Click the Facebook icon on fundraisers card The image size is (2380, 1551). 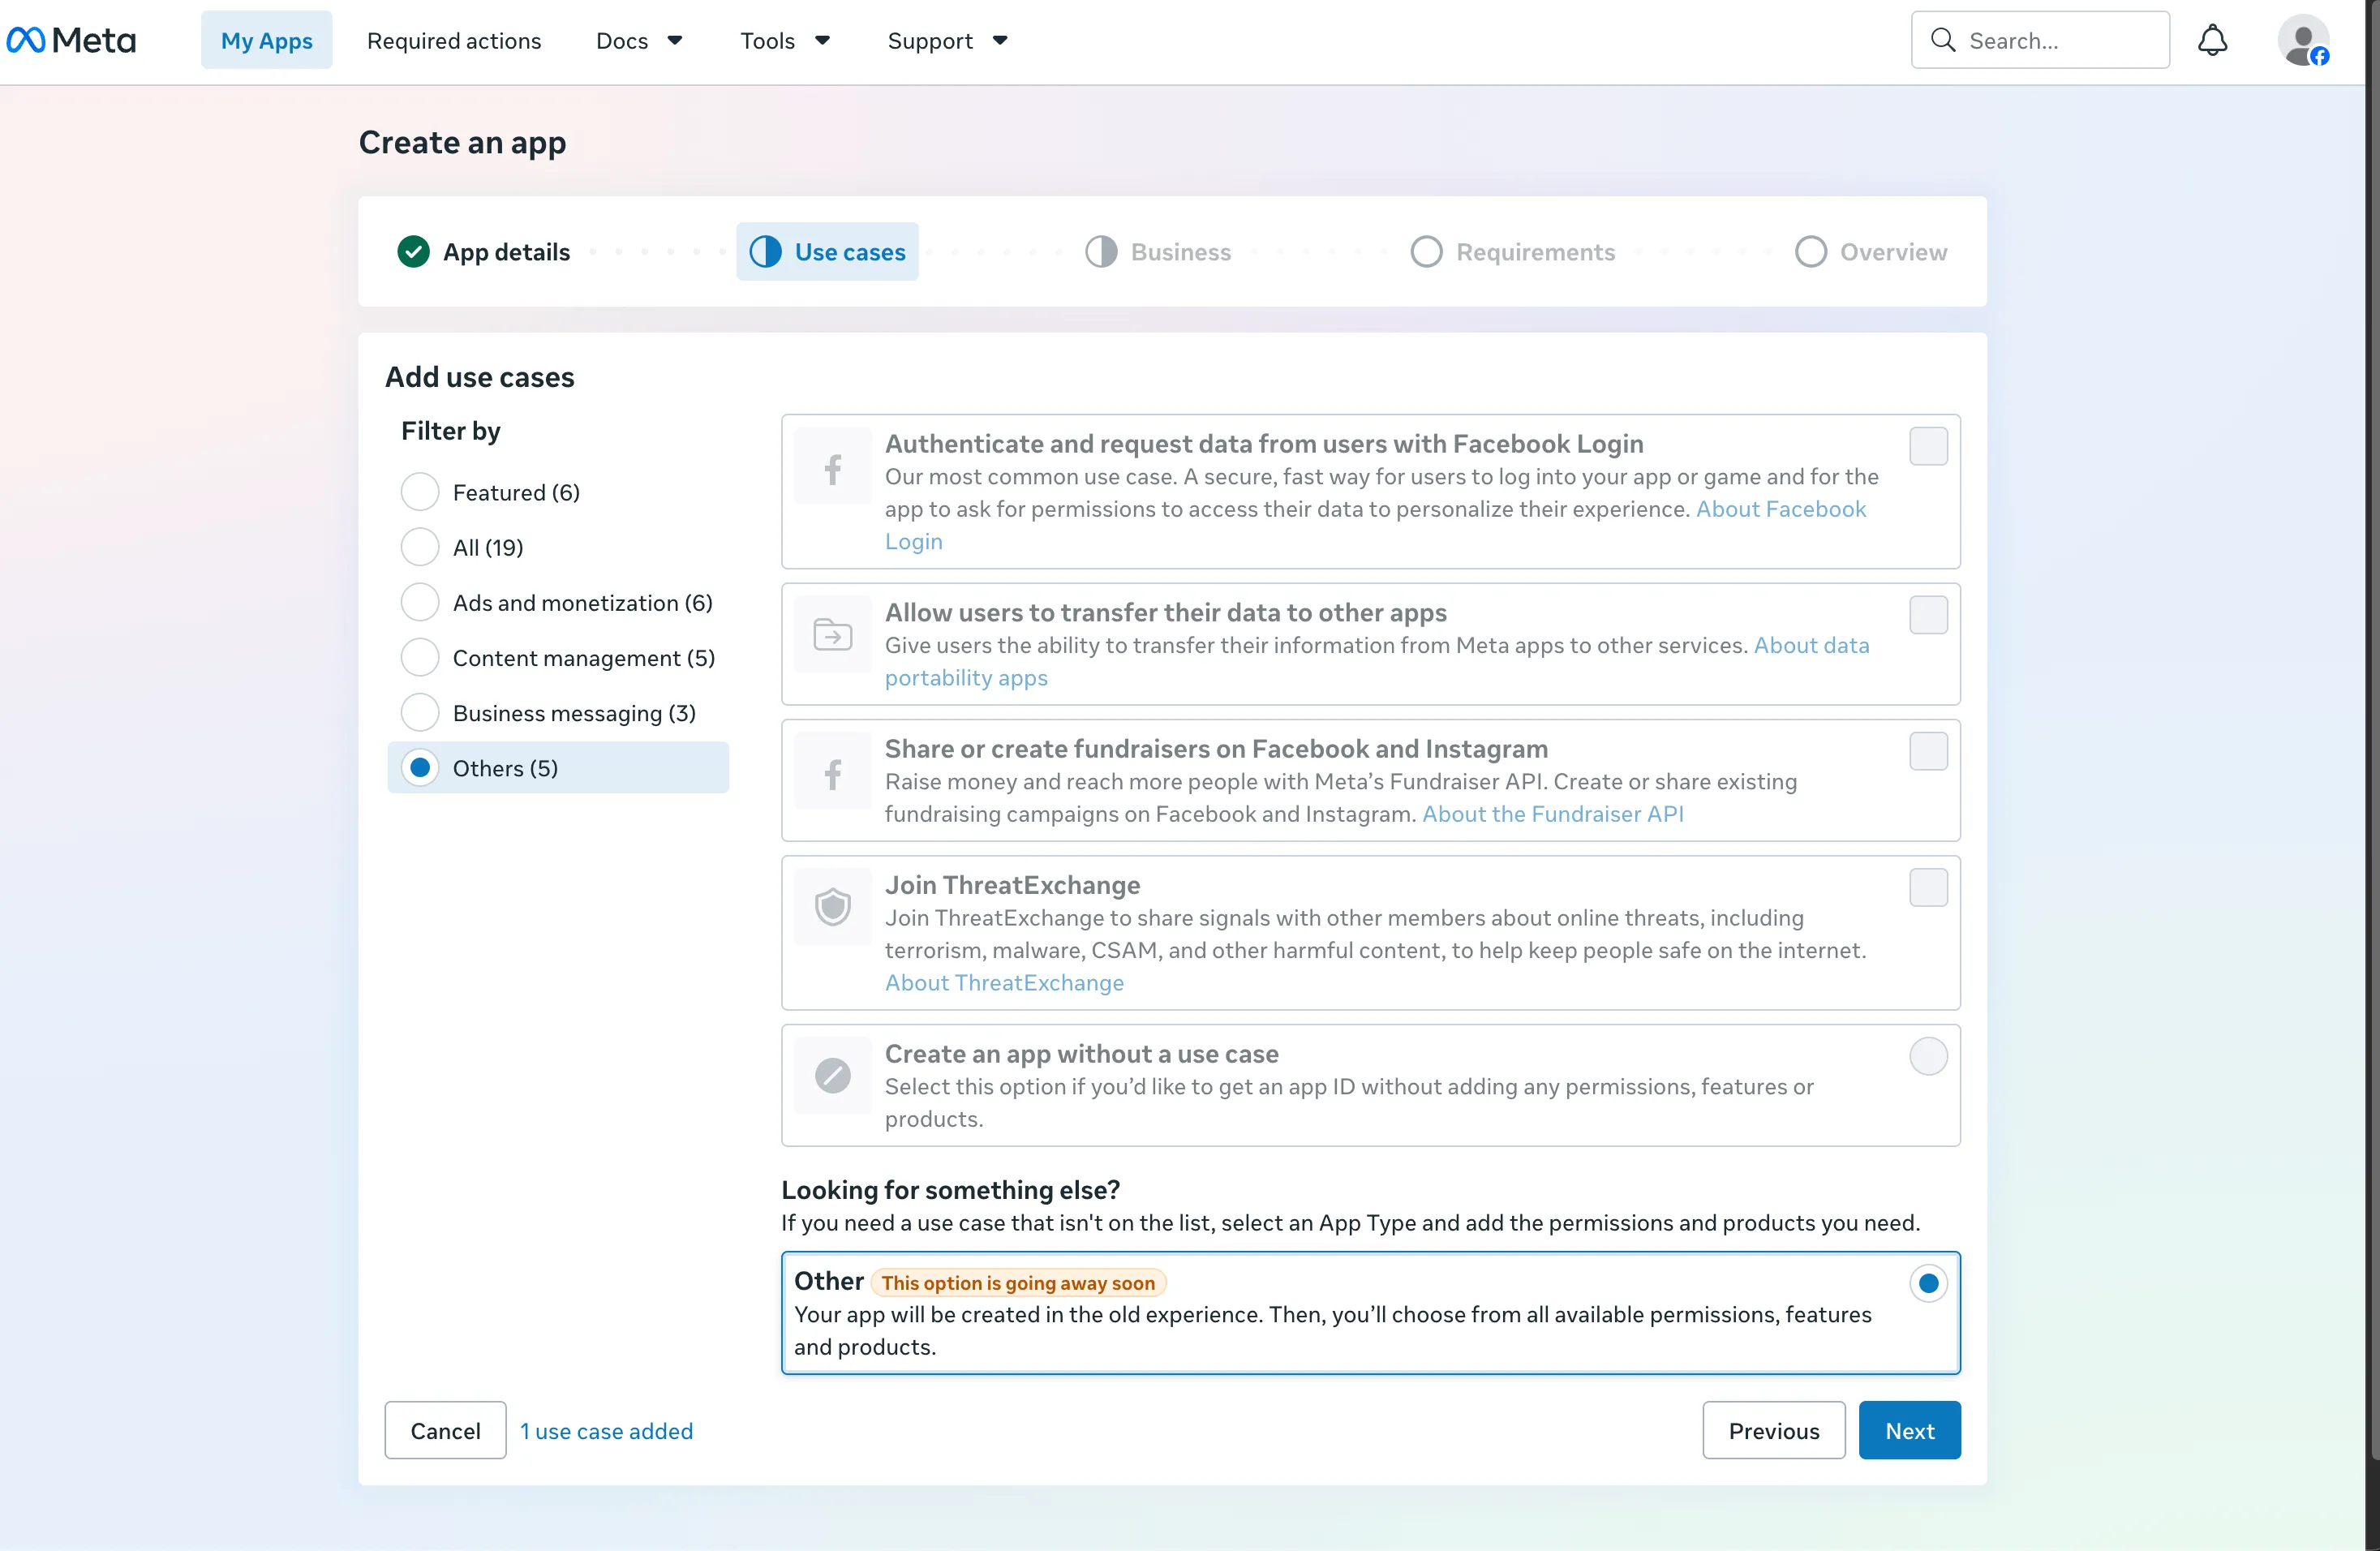(832, 773)
